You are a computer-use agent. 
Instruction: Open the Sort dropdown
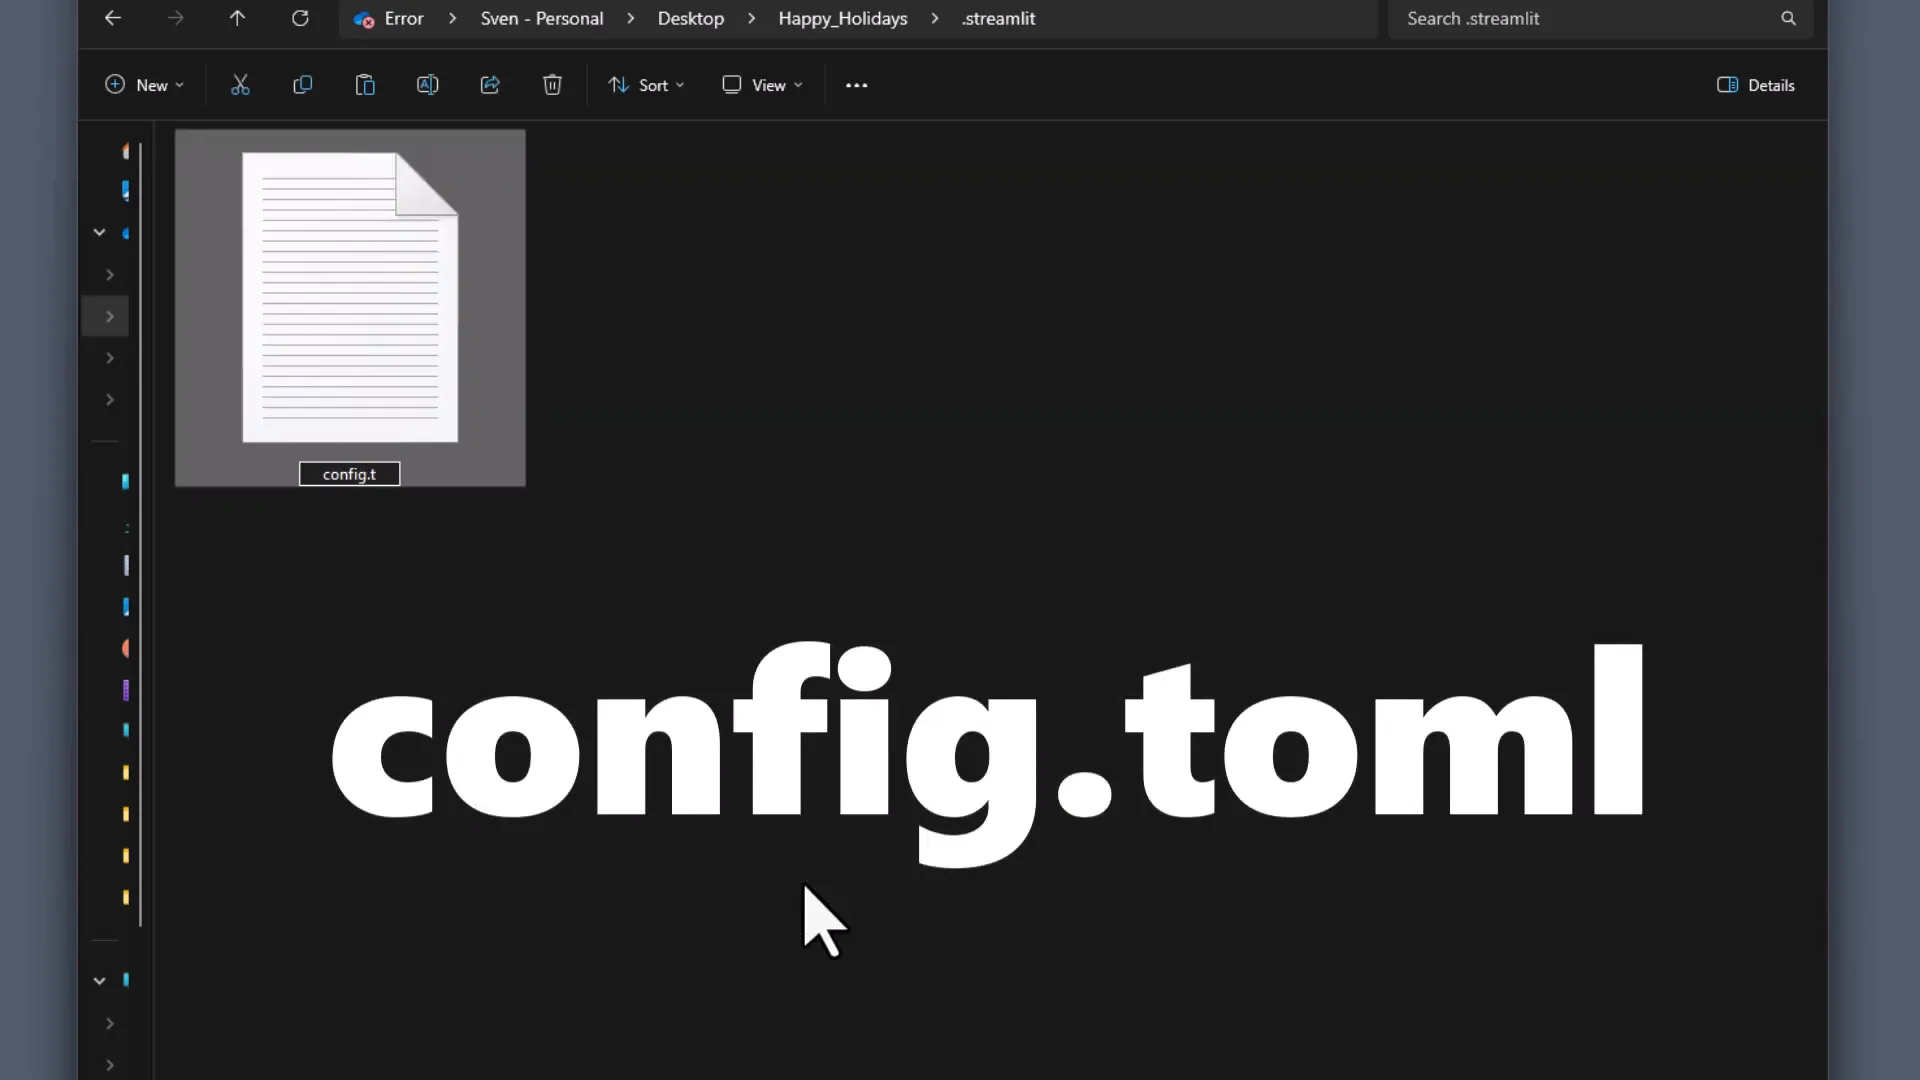645,84
